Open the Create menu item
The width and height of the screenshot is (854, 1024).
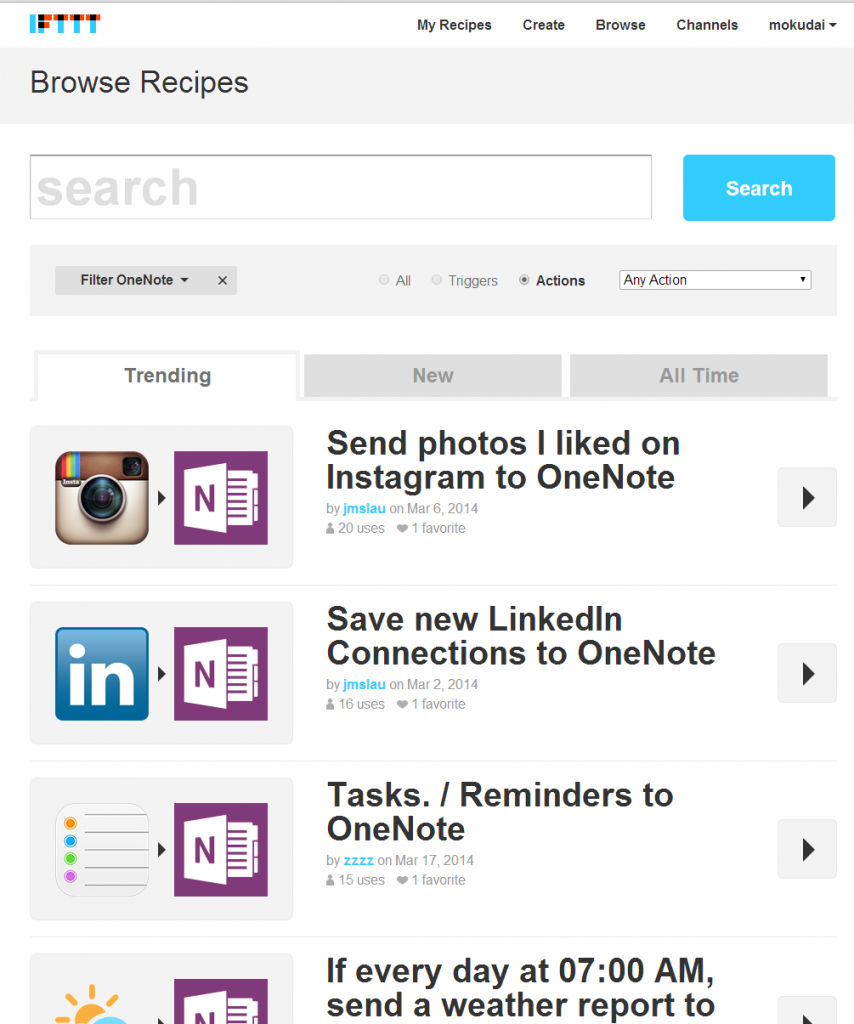(543, 25)
